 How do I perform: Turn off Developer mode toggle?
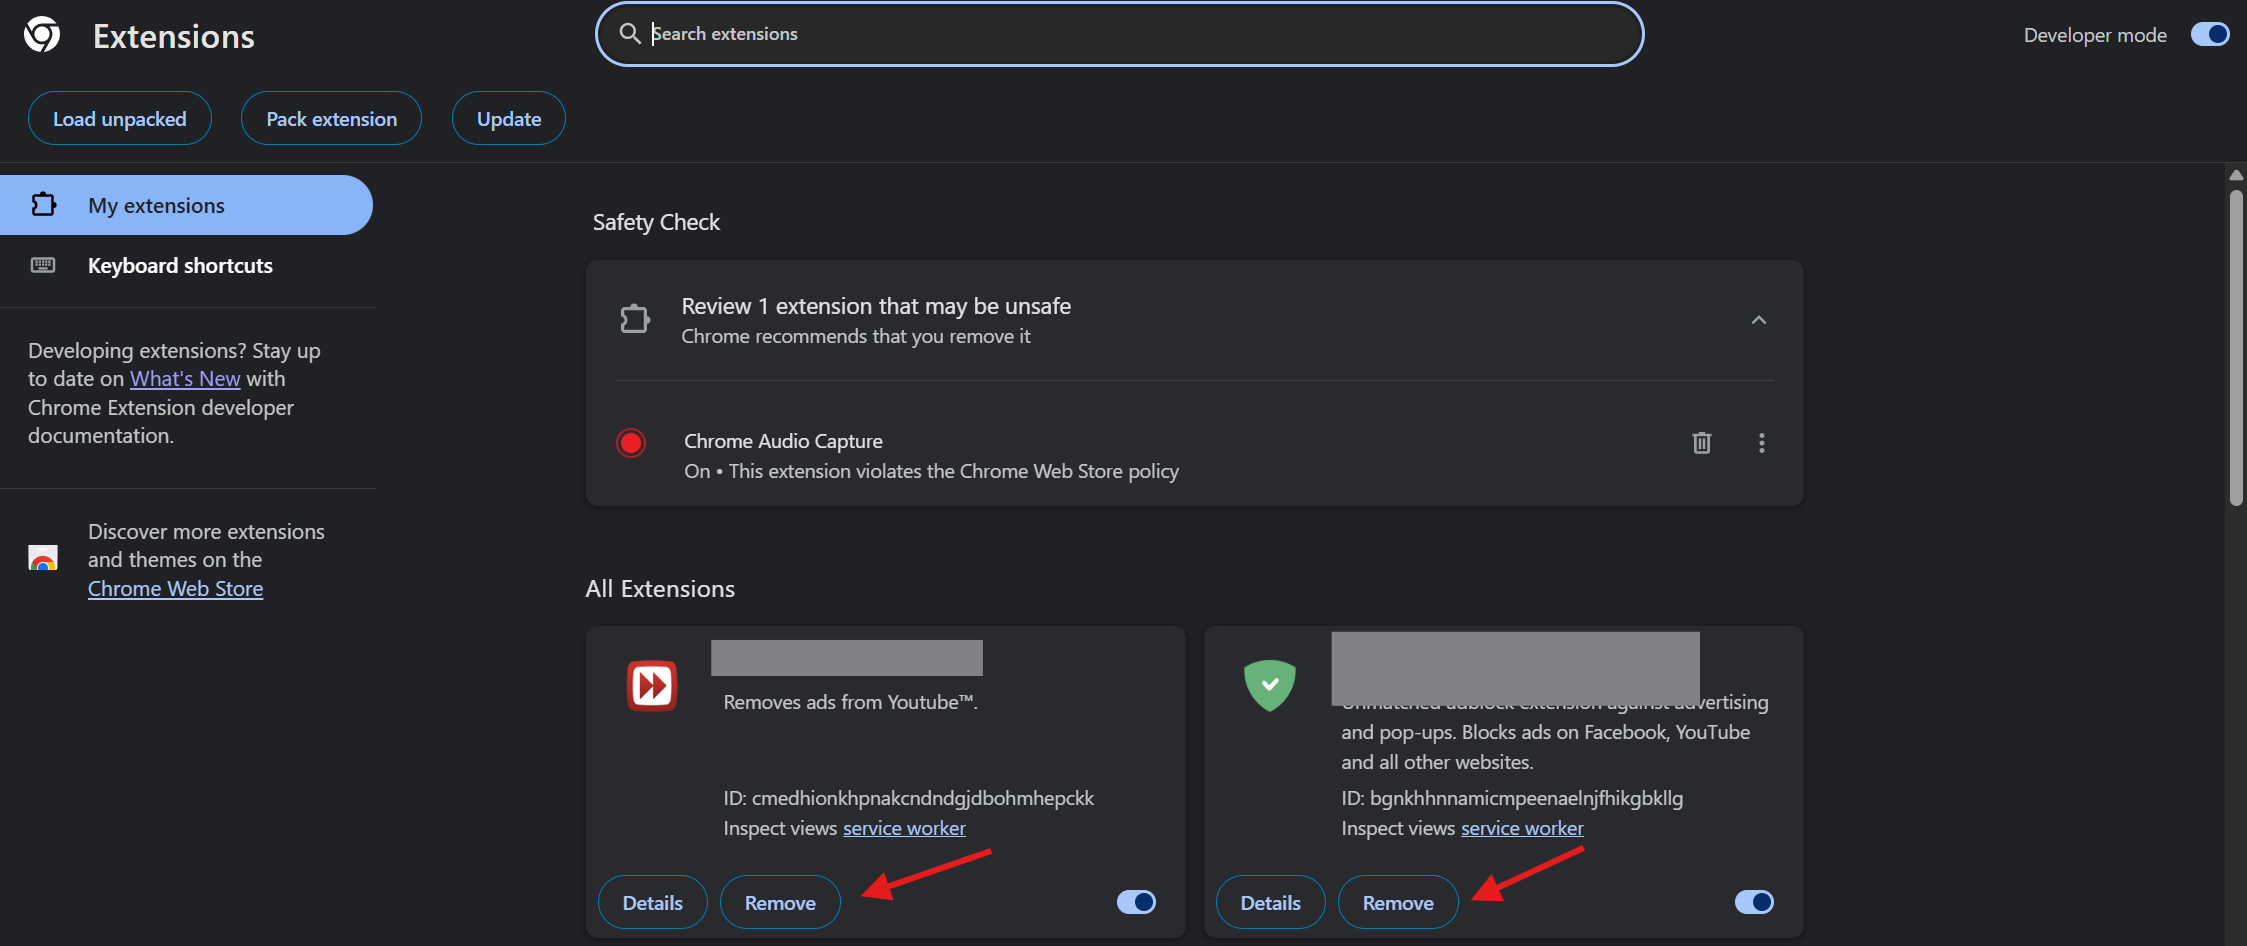[2209, 35]
